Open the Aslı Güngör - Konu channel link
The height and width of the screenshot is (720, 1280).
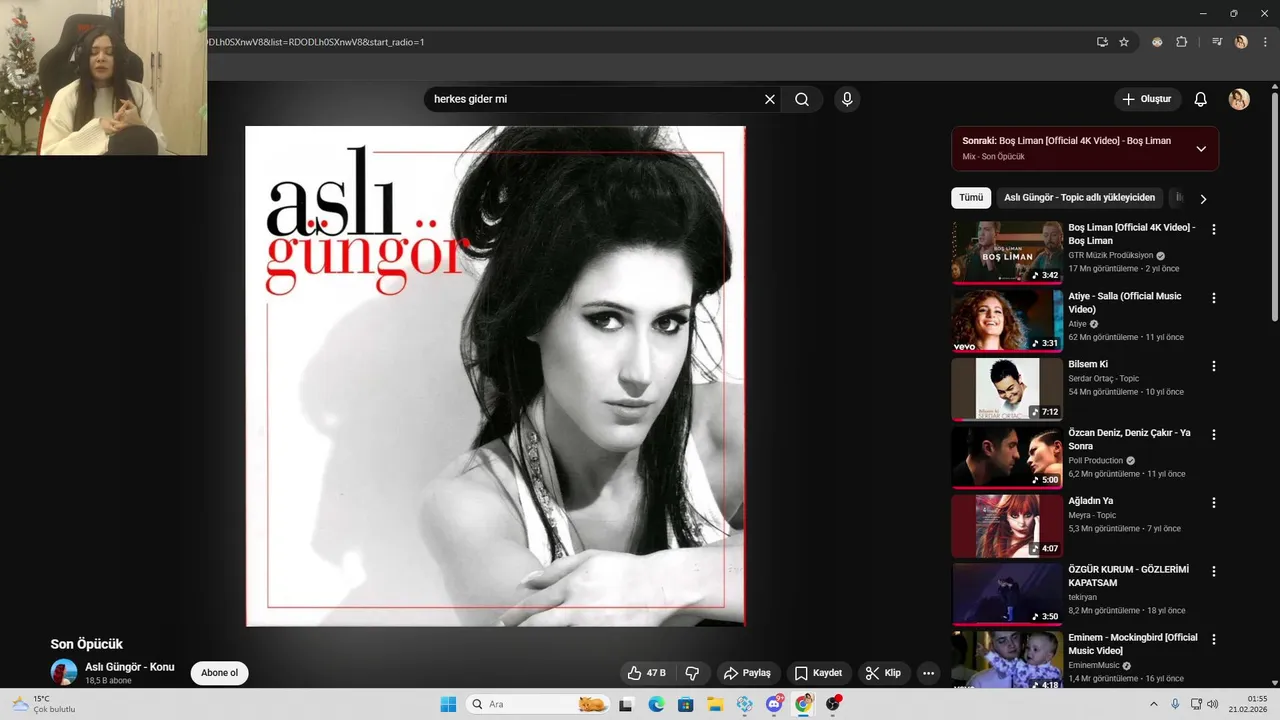(129, 667)
